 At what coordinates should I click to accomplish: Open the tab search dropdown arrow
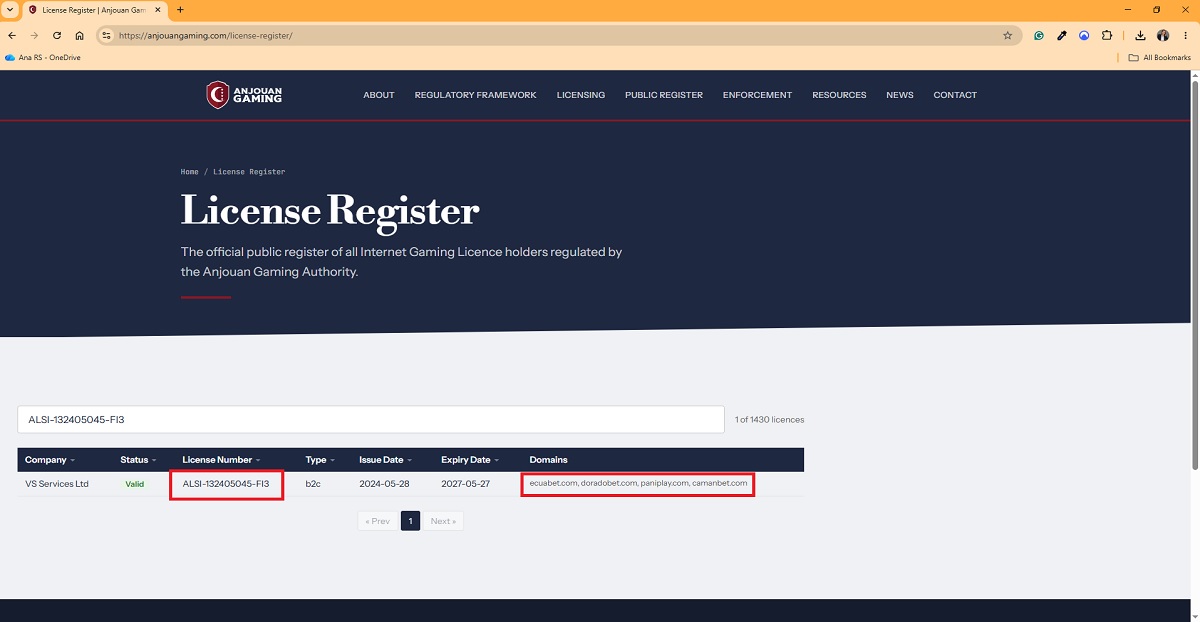9,10
